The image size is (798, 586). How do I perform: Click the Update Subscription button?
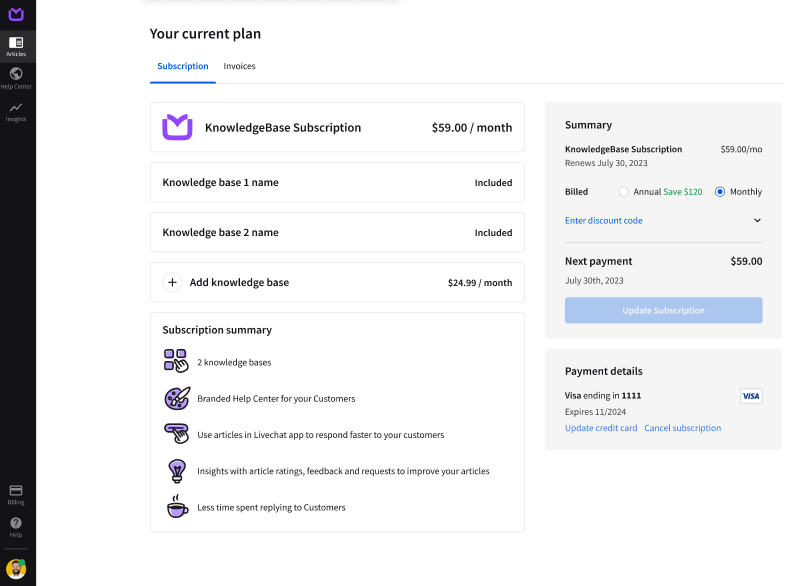point(664,310)
